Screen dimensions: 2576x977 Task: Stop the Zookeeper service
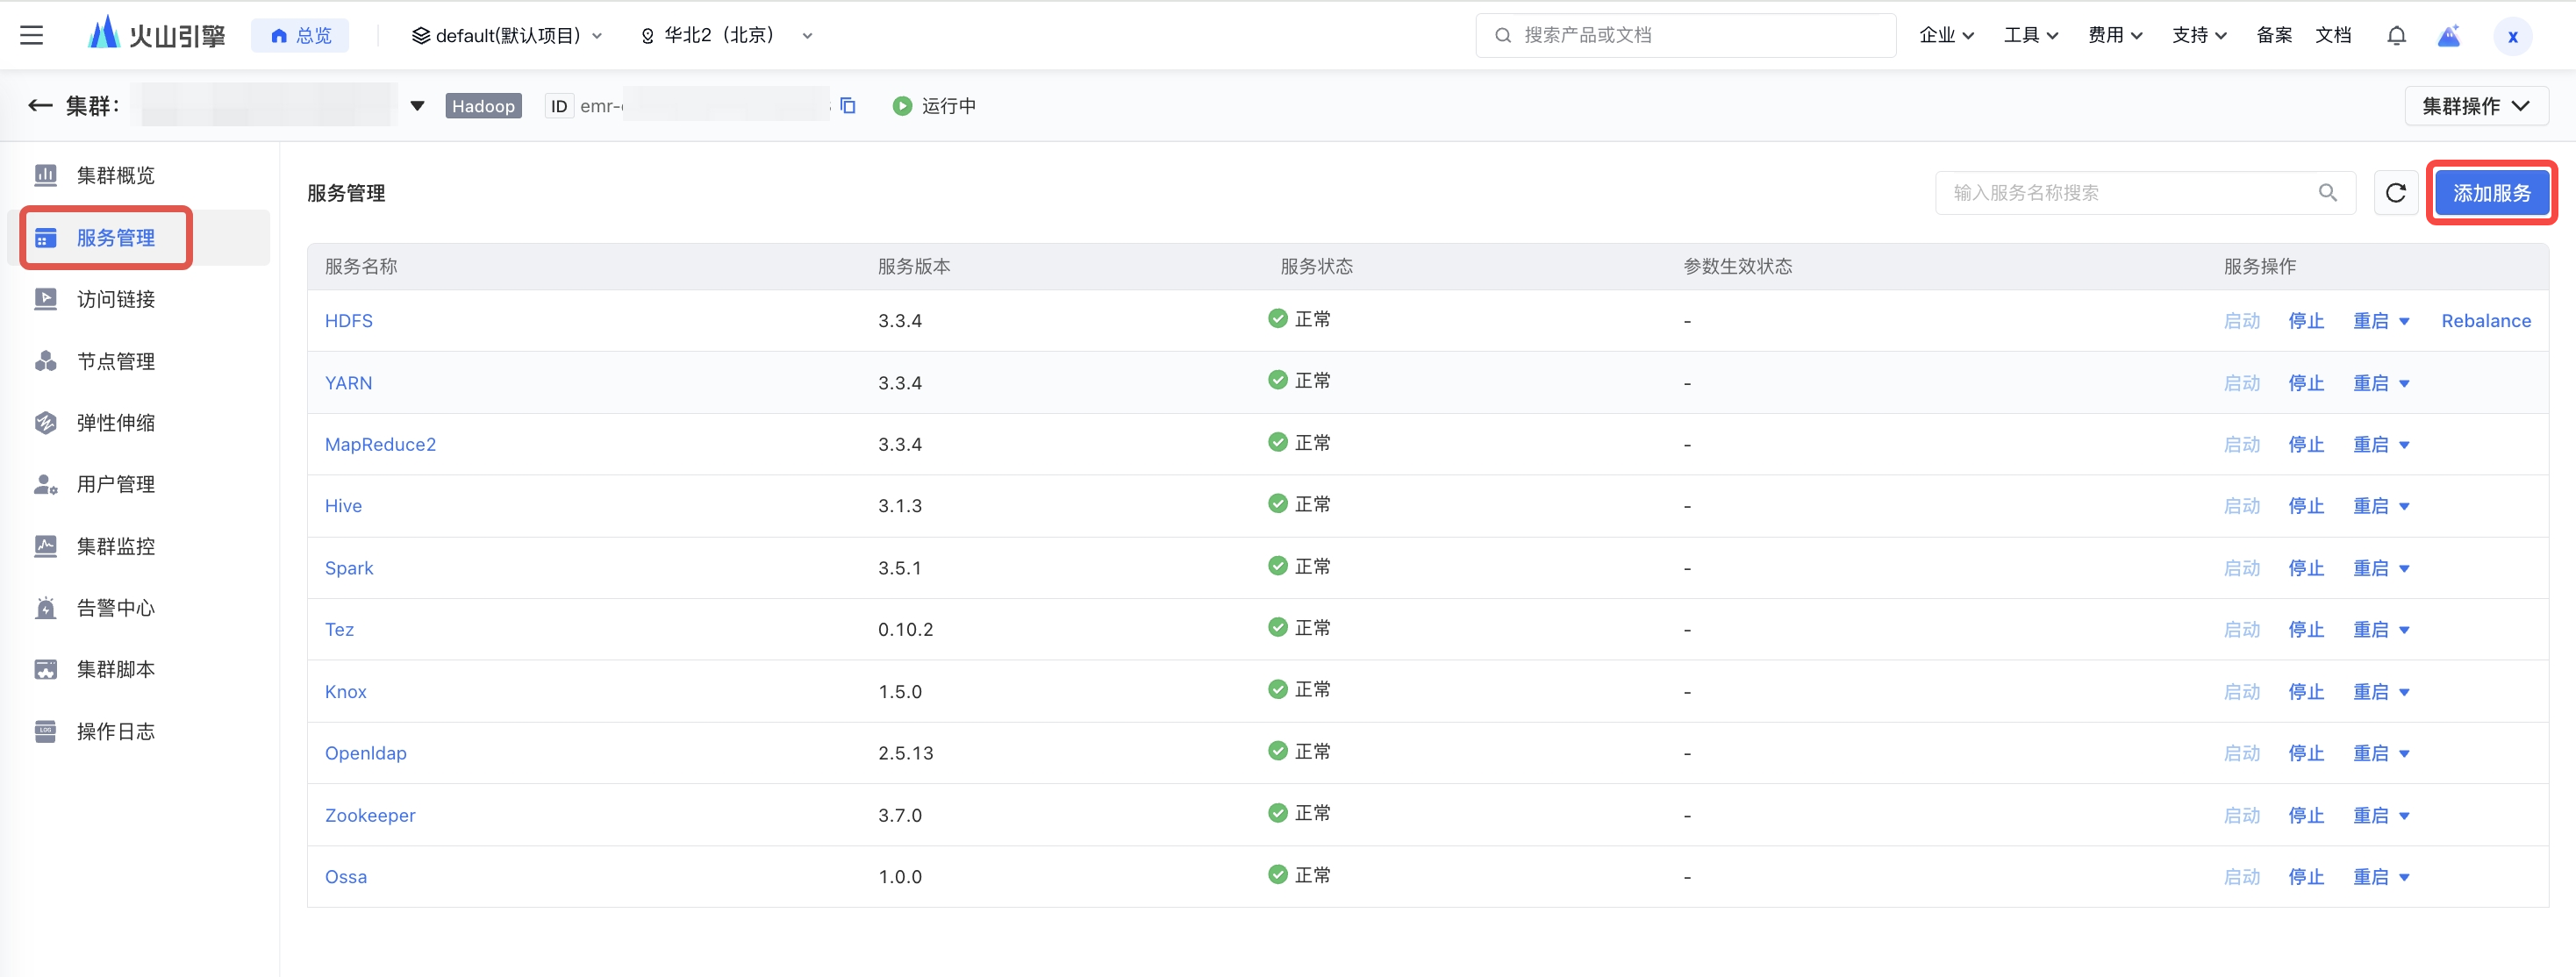click(x=2306, y=815)
